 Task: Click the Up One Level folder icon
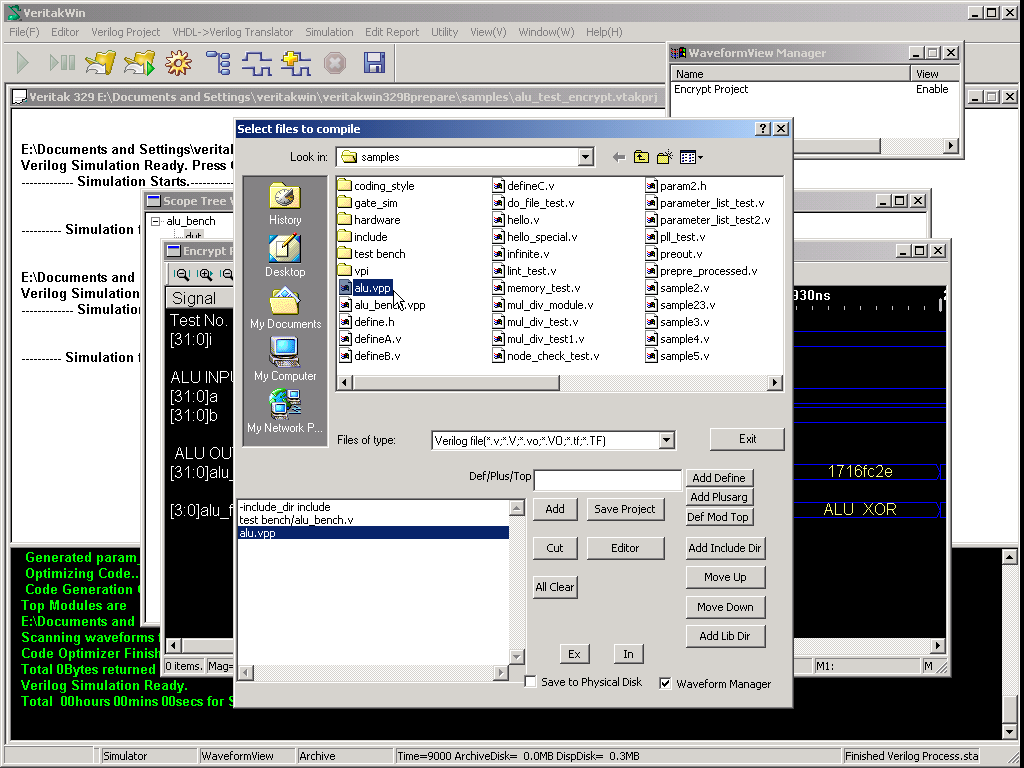(641, 157)
